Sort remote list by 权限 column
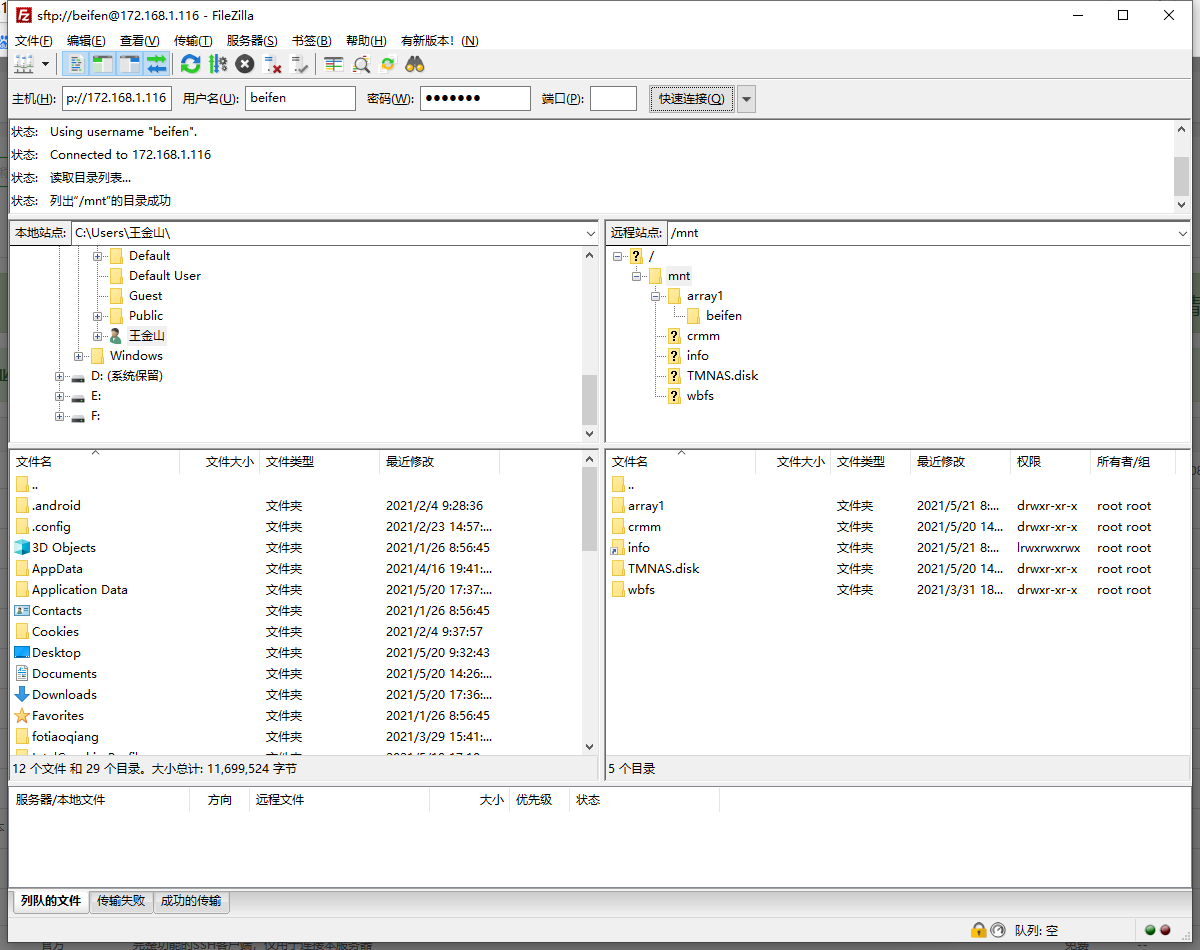Viewport: 1200px width, 950px height. click(1050, 462)
